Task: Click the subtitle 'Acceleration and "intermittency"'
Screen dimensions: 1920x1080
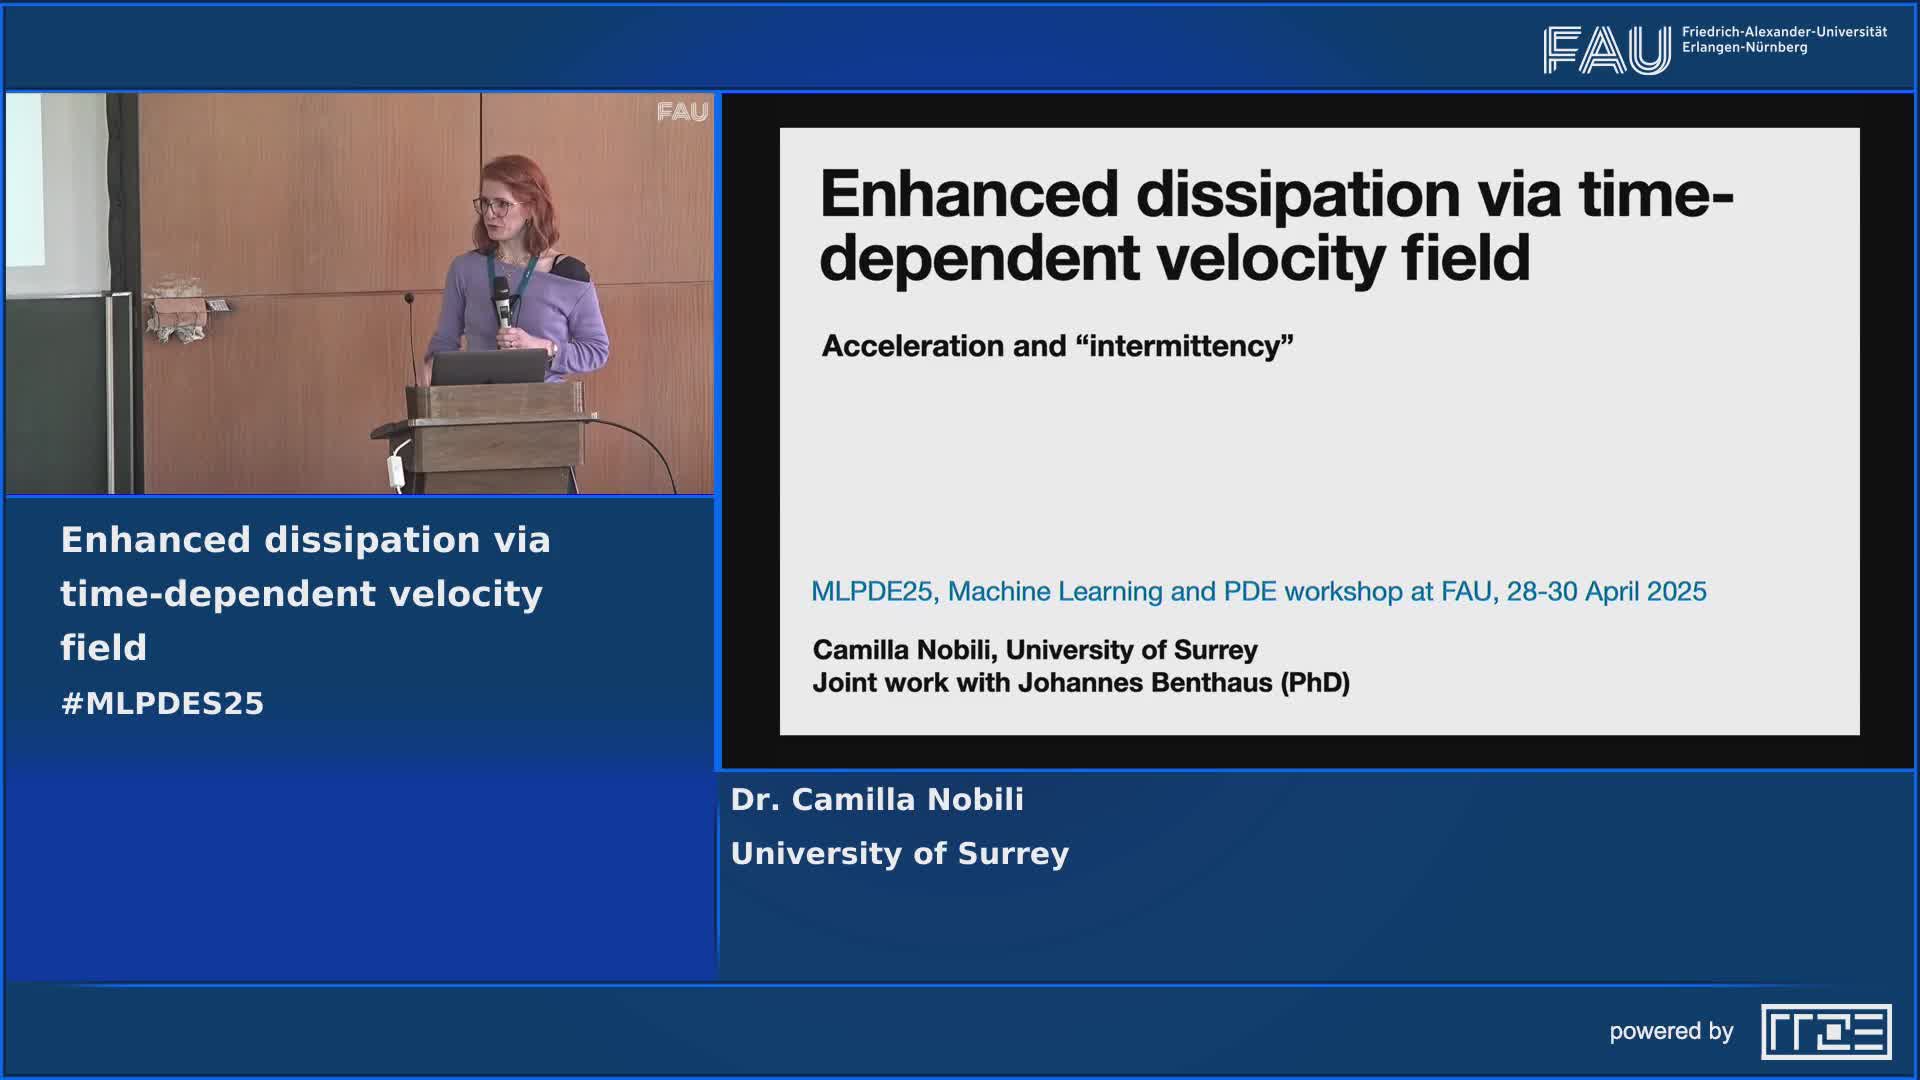Action: [1057, 346]
